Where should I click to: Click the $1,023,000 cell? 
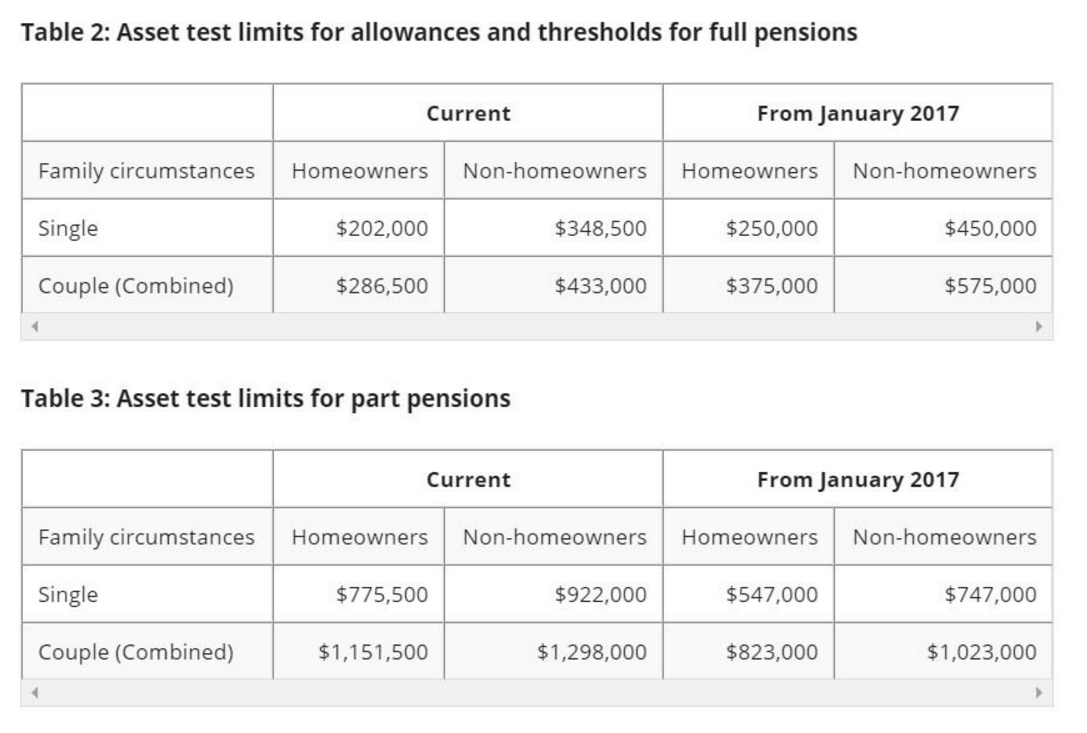(981, 652)
